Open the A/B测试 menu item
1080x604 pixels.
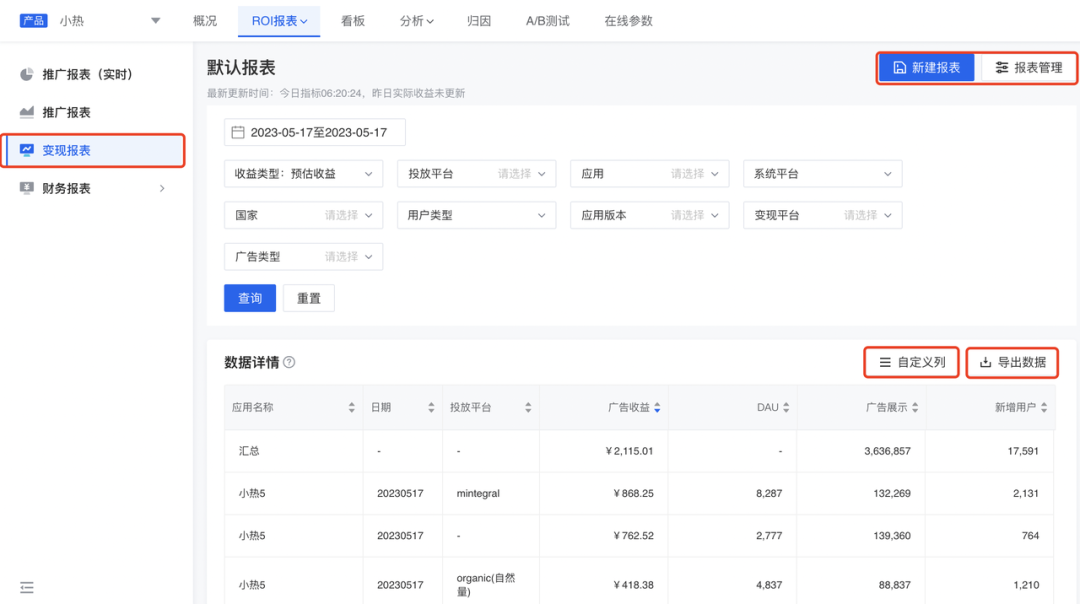click(548, 19)
